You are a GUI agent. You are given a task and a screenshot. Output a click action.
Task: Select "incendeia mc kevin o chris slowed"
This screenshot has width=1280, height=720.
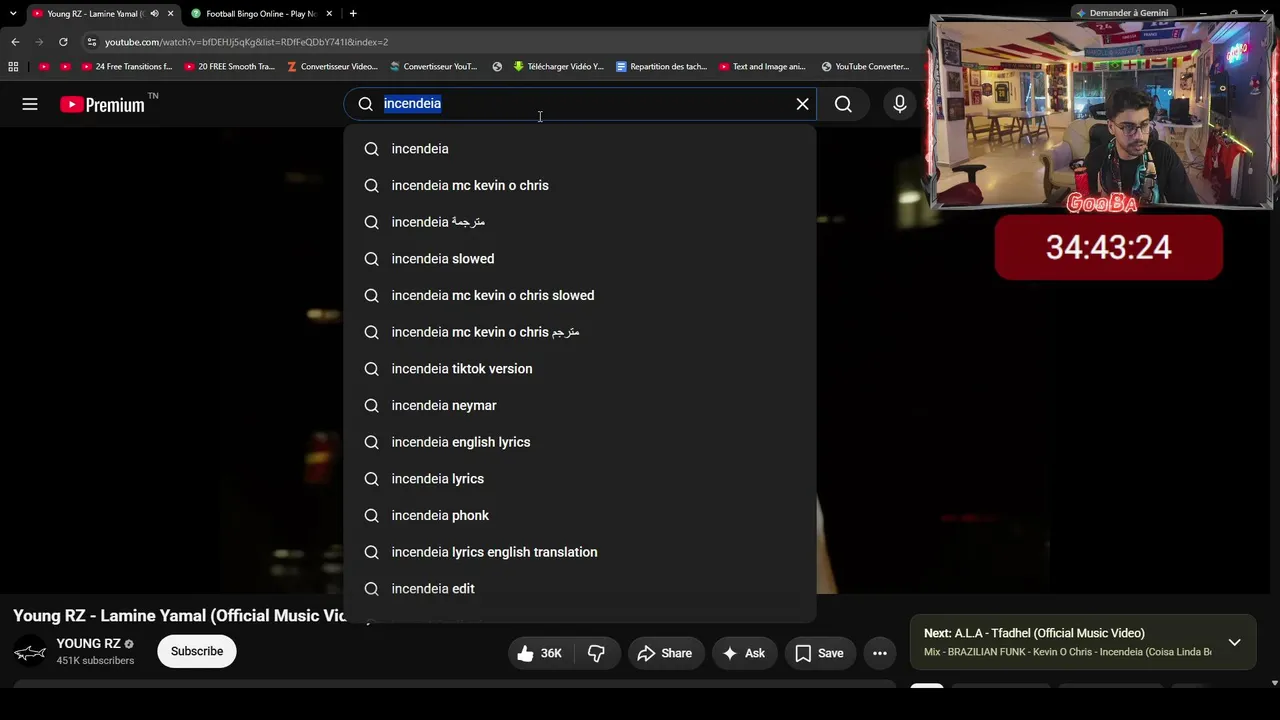pos(580,296)
